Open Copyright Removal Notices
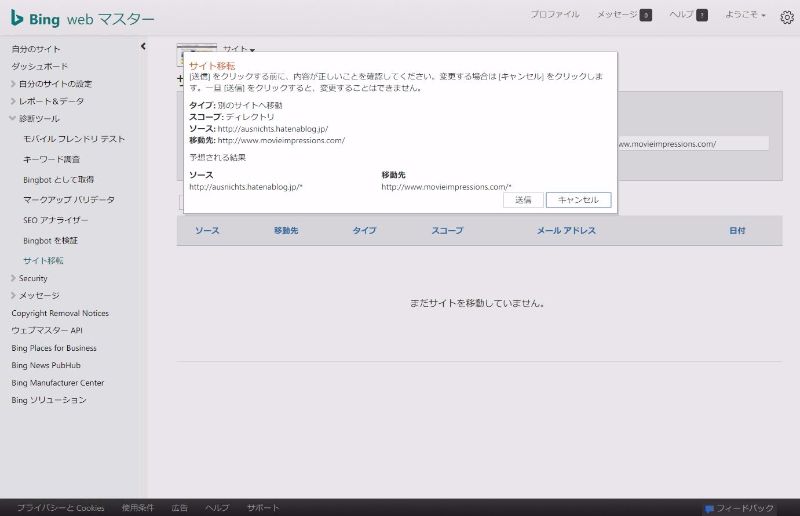 click(60, 313)
